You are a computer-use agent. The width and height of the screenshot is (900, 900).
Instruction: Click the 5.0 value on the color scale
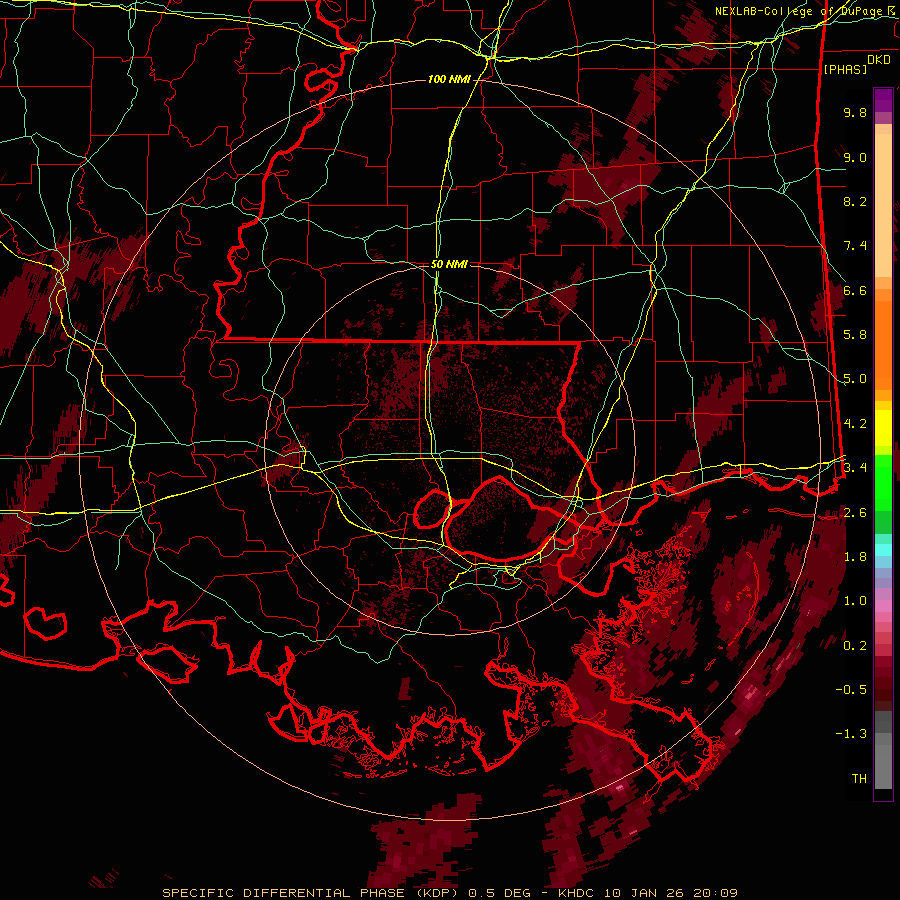855,379
